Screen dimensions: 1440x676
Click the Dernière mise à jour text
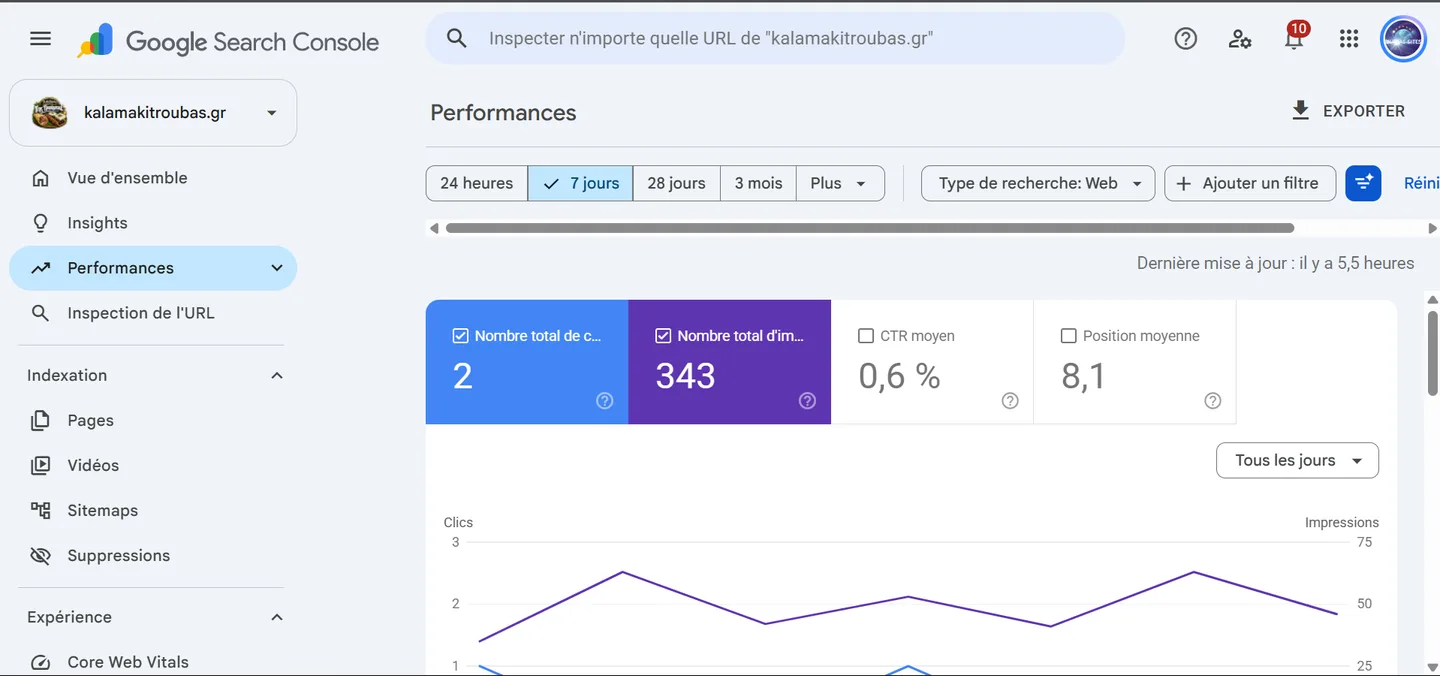[1275, 263]
